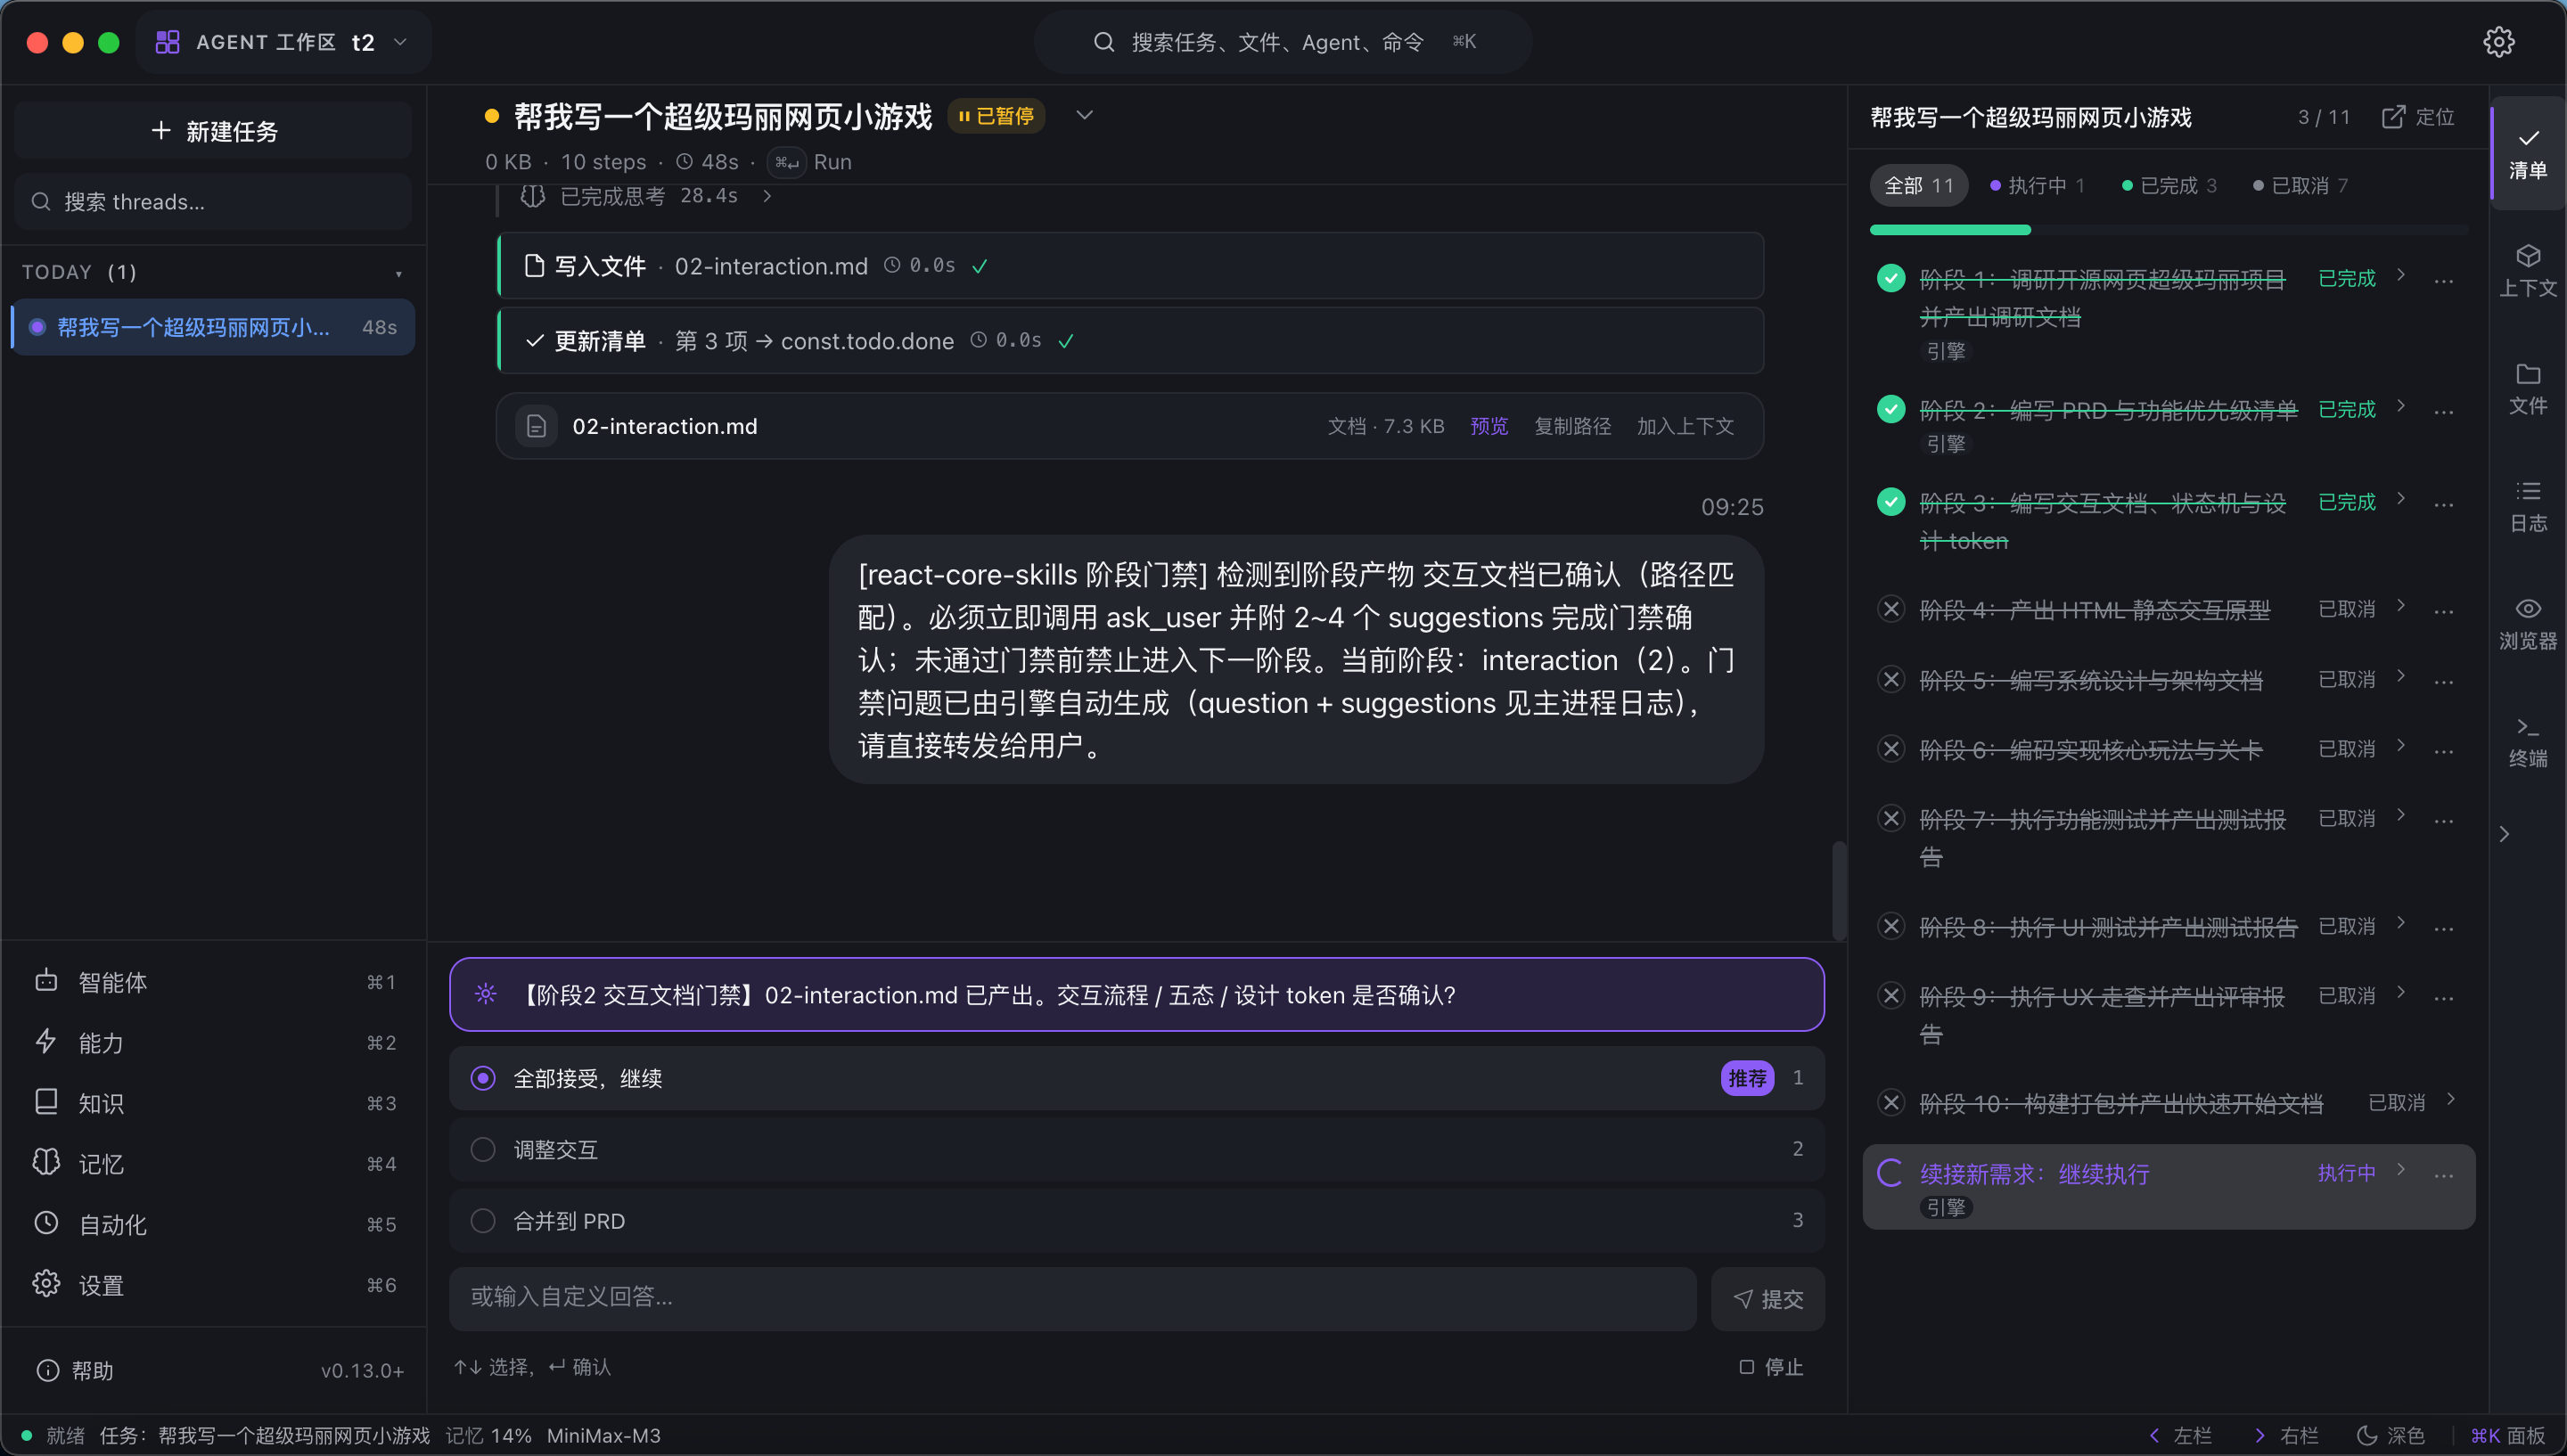
Task: Open 自动化 automation in sidebar
Action: coord(213,1224)
